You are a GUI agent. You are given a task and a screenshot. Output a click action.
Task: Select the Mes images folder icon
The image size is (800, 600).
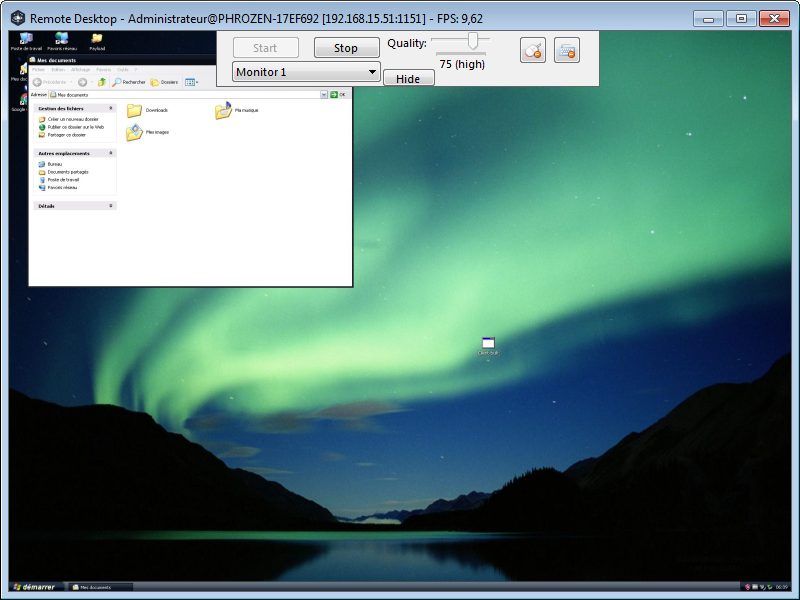tap(134, 132)
